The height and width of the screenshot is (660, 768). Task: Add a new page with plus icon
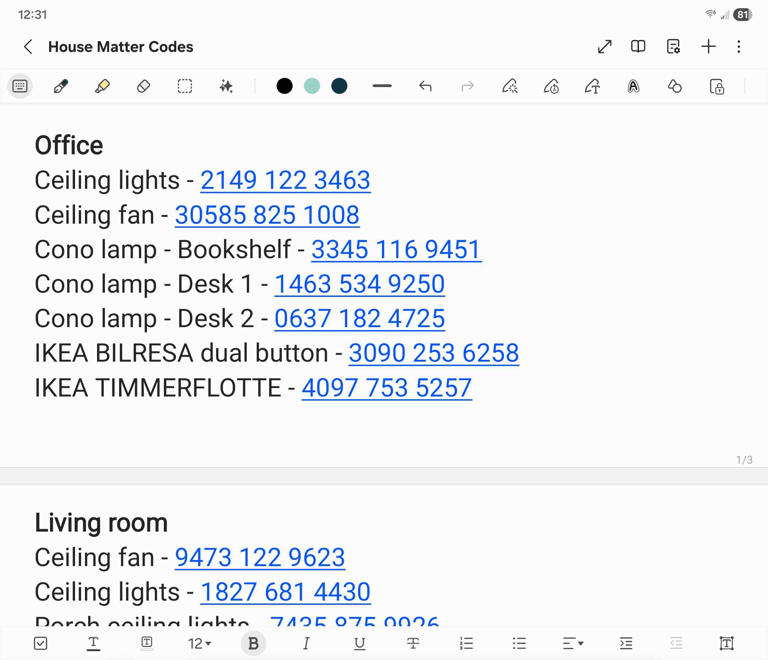[x=708, y=47]
